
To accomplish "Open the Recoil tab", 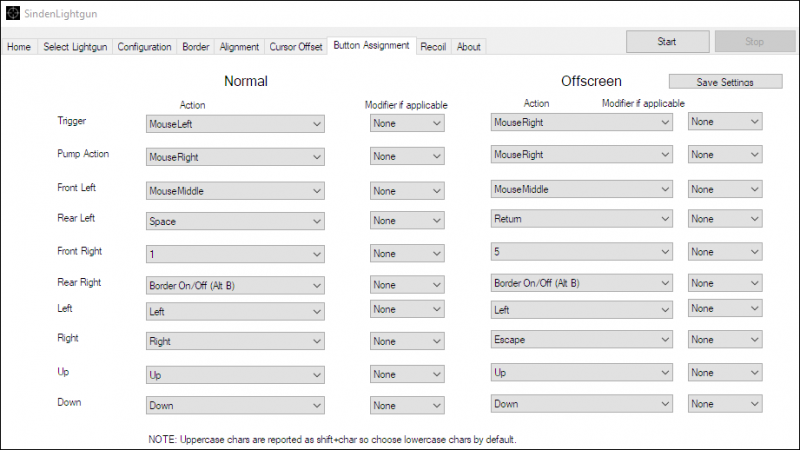I will 433,47.
